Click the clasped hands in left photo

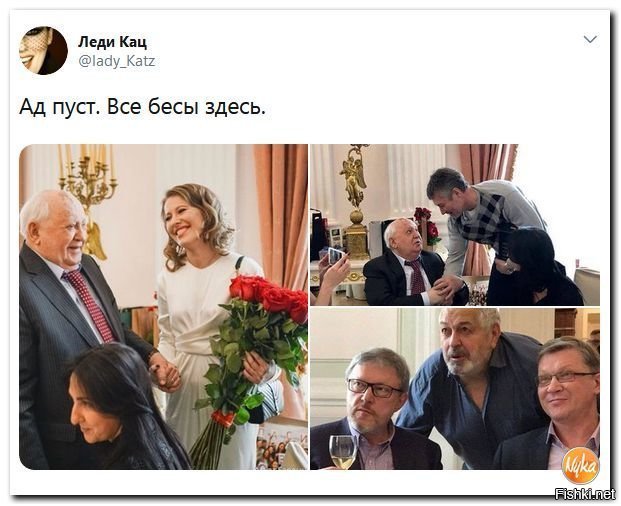click(165, 373)
